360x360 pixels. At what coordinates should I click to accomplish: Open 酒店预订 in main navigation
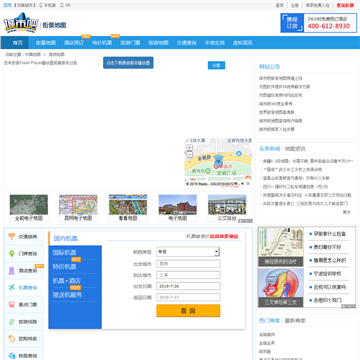click(74, 43)
